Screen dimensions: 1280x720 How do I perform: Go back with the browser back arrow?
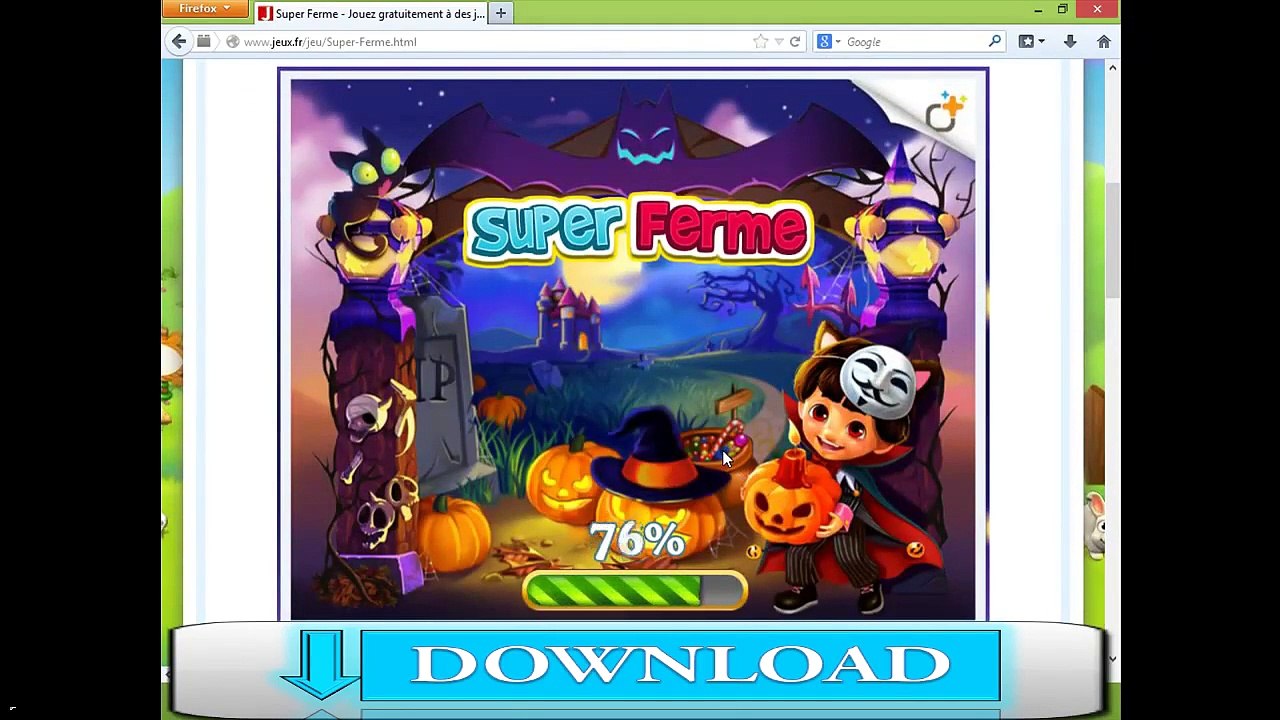[179, 42]
